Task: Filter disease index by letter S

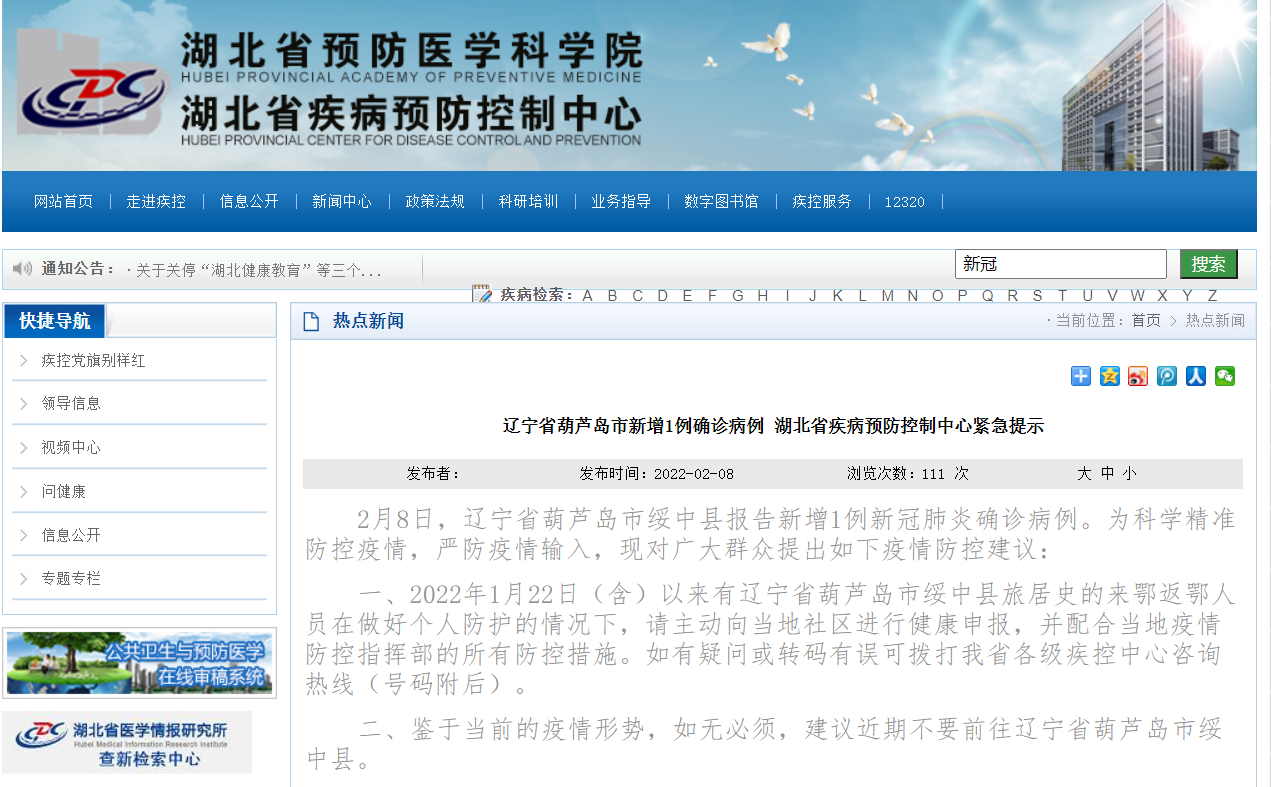Action: (1037, 295)
